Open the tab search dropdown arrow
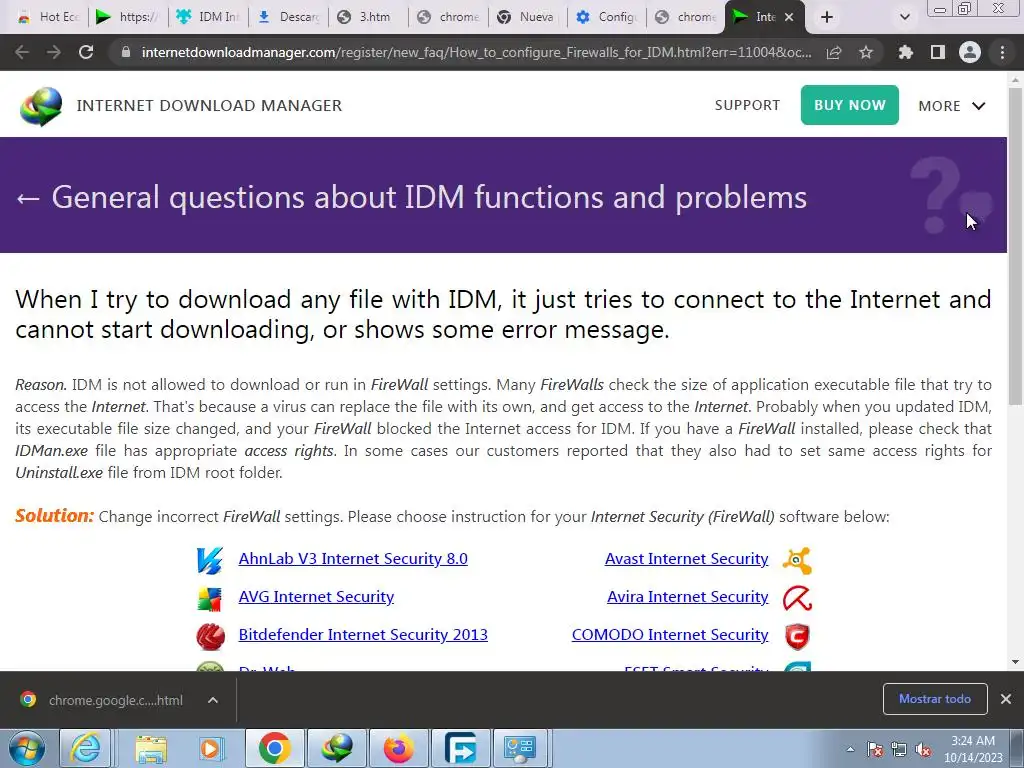1024x768 pixels. pyautogui.click(x=904, y=17)
